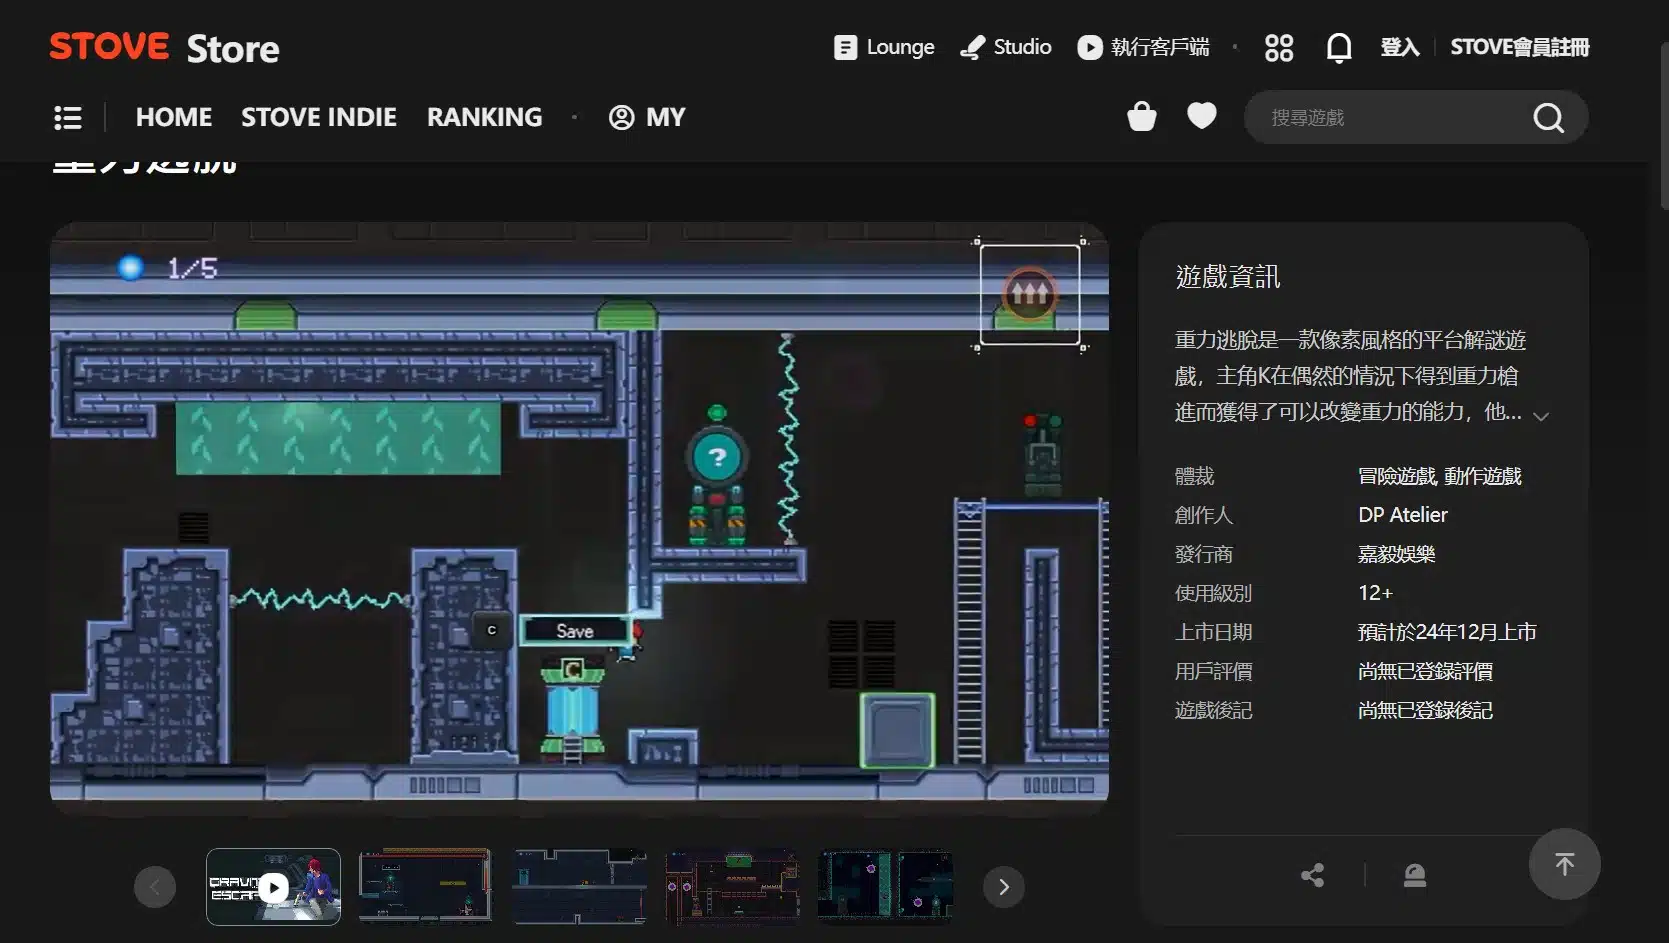
Task: Click STOVE會員註冊 sign-up link
Action: click(x=1519, y=48)
